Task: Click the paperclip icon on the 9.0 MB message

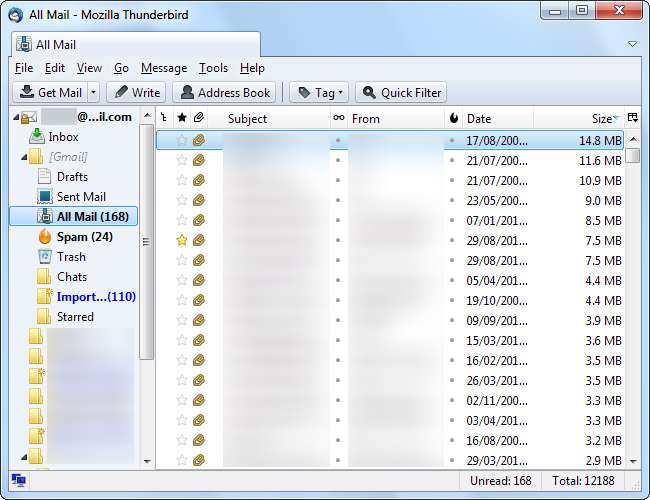Action: tap(199, 200)
